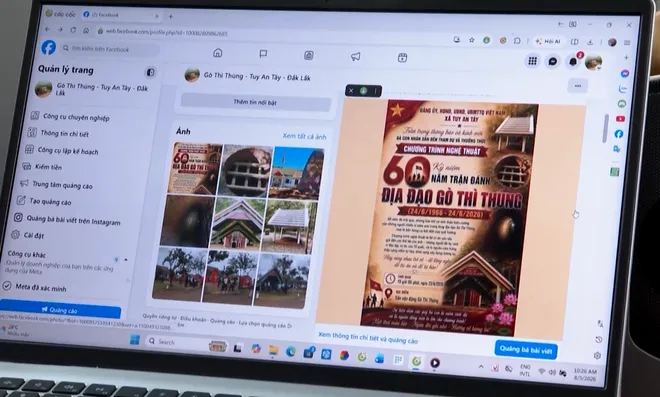Open the account profile picture menu

(593, 63)
